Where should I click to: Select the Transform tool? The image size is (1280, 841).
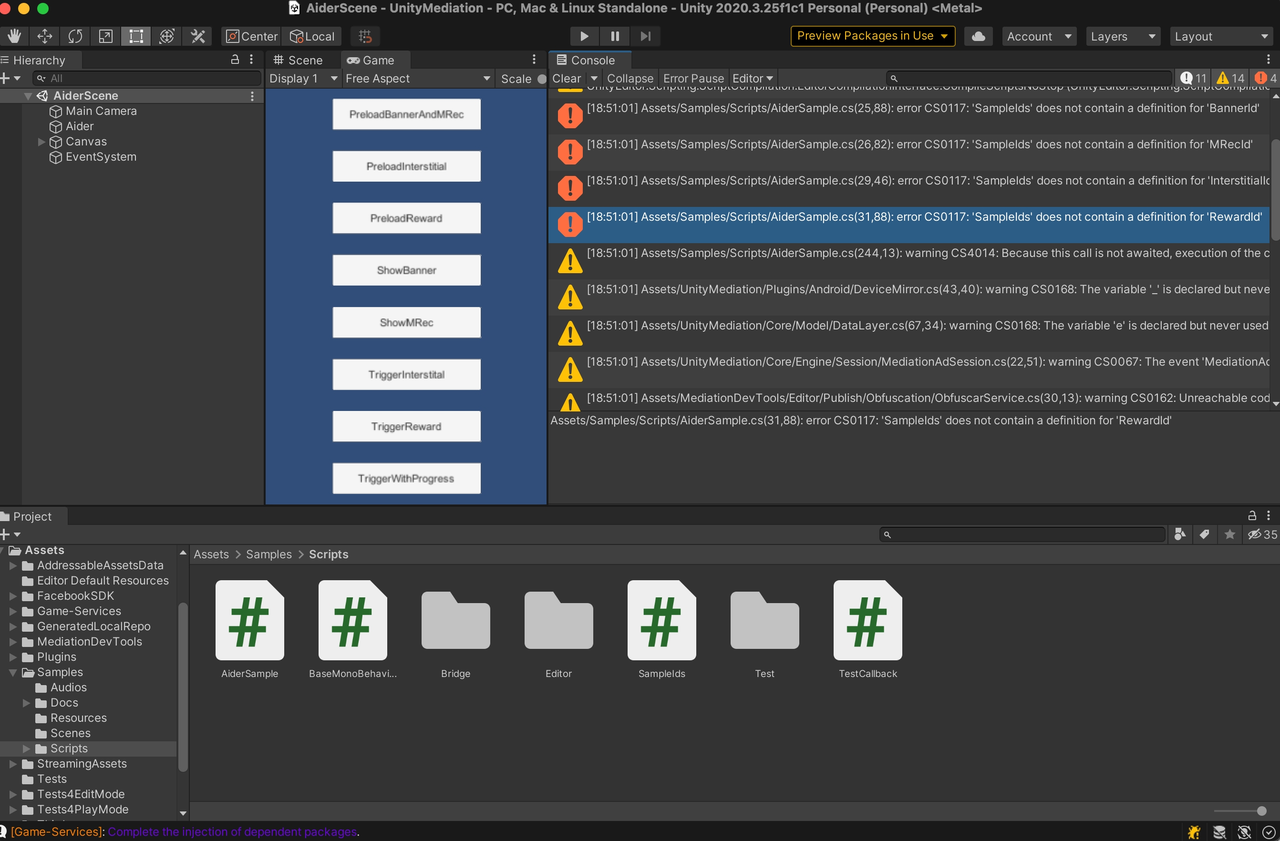[167, 36]
